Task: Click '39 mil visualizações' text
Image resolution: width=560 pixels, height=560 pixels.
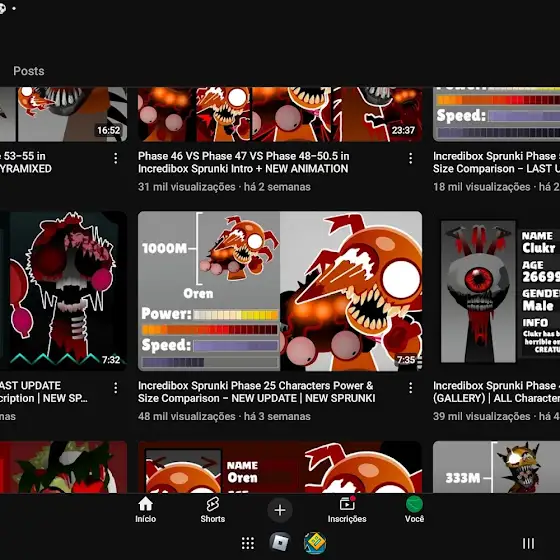Action: click(x=481, y=416)
